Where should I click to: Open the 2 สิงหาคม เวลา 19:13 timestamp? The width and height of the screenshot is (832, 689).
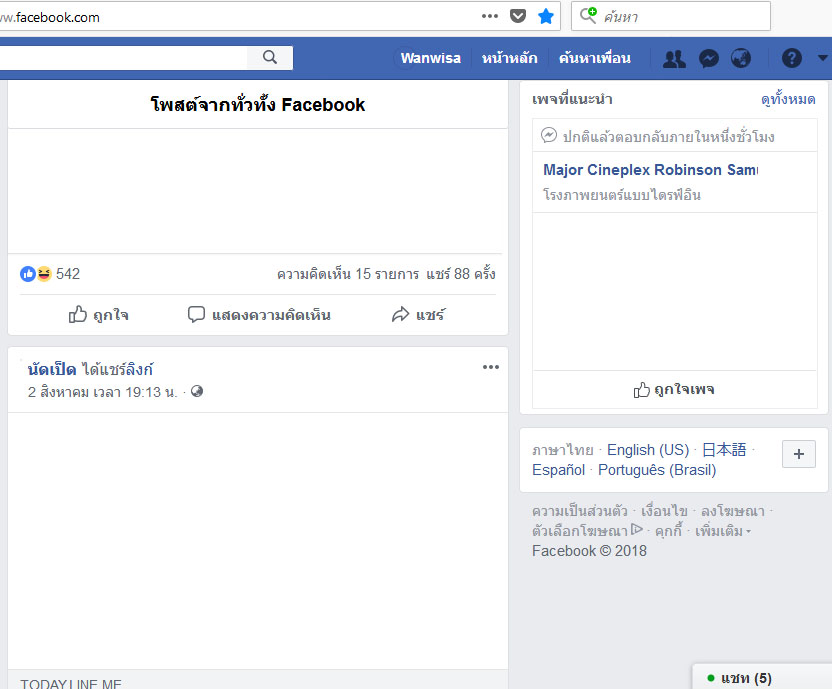102,392
